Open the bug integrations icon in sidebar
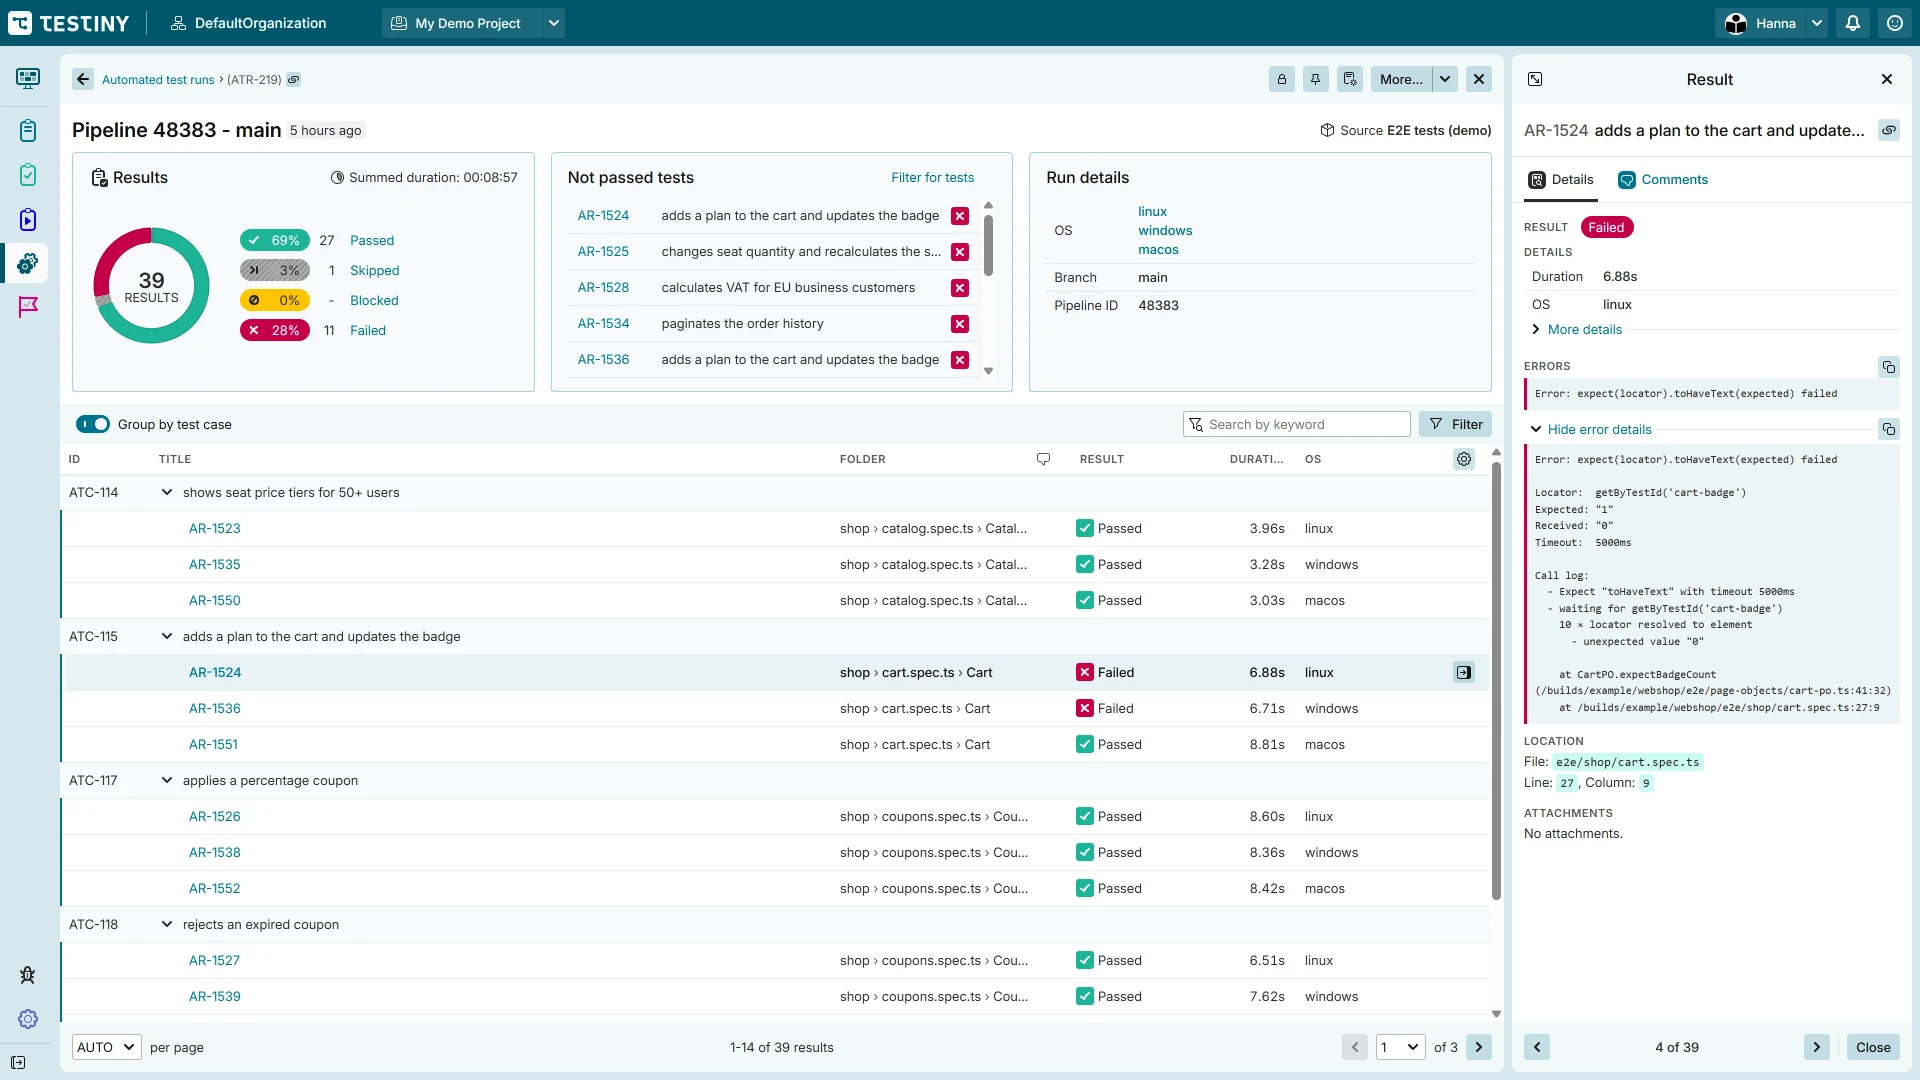Image resolution: width=1920 pixels, height=1080 pixels. pos(28,975)
